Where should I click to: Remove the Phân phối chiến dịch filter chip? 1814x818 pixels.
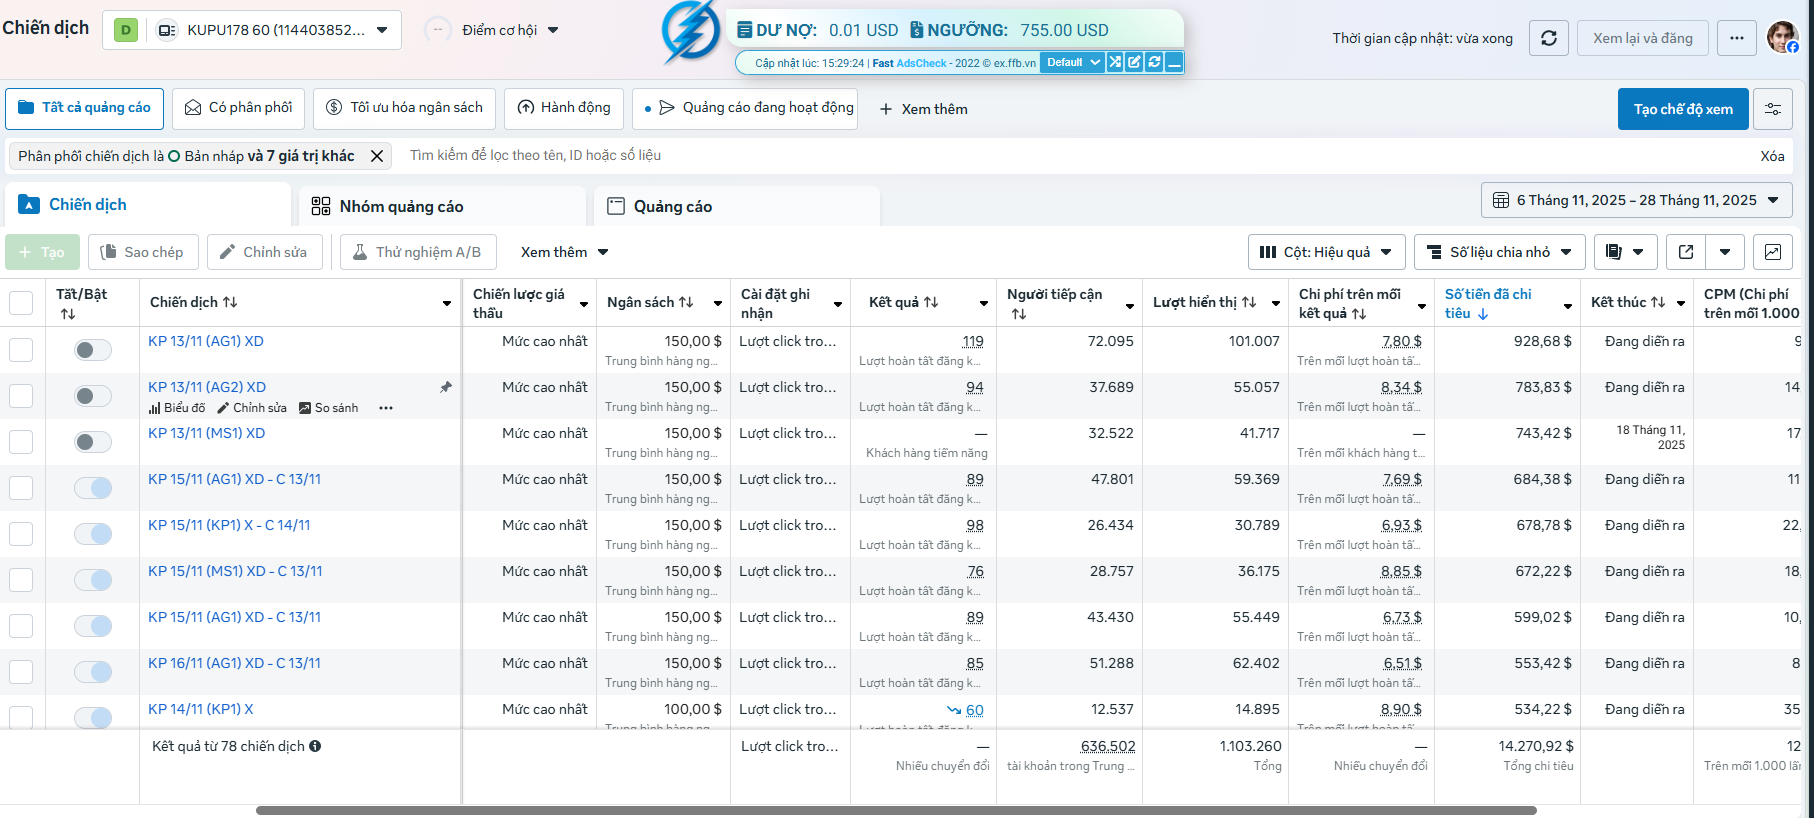[377, 156]
